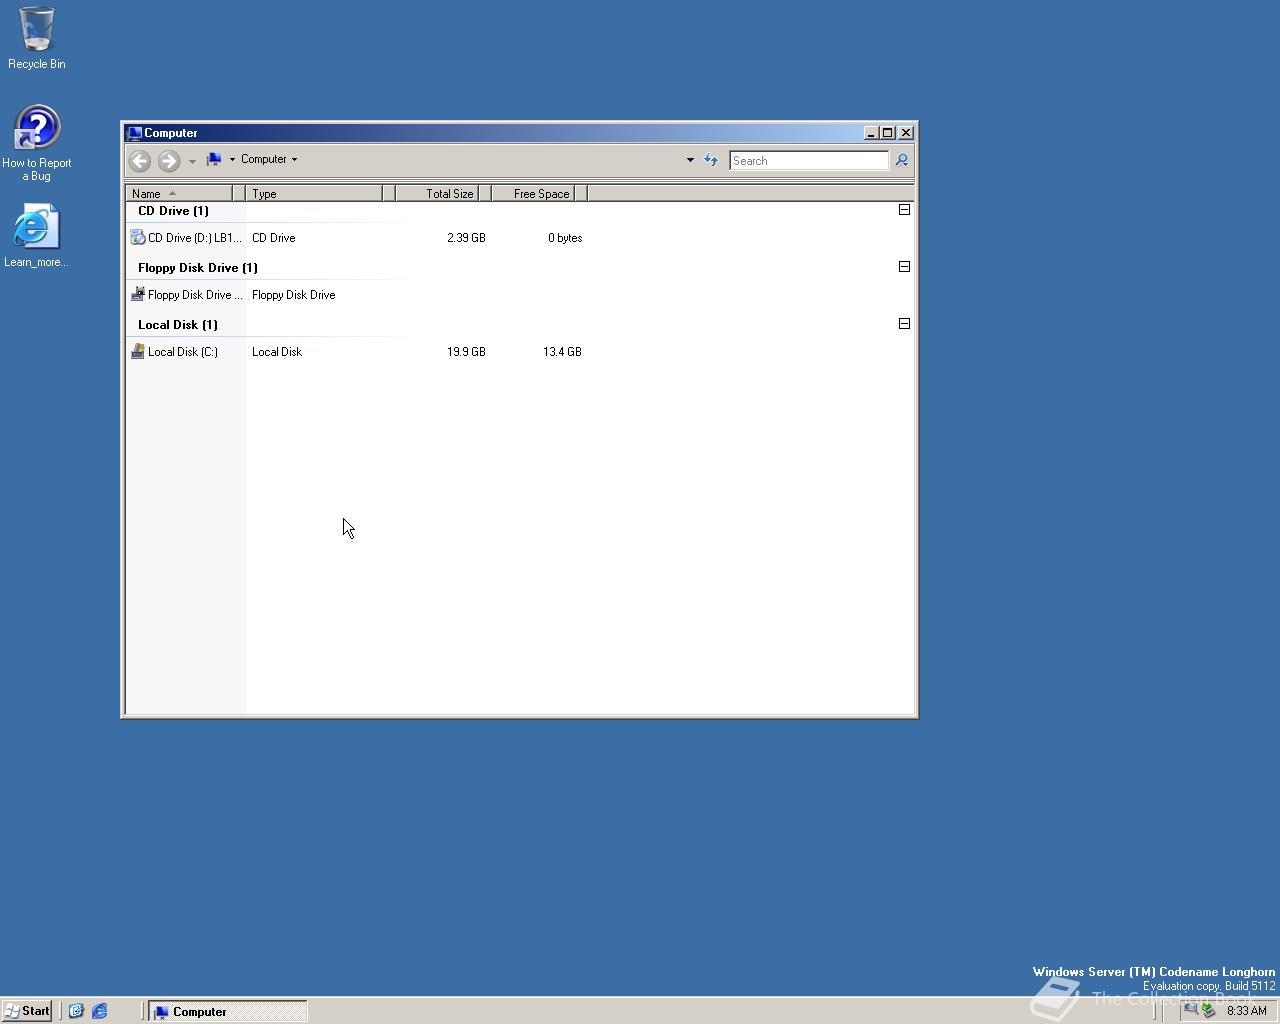
Task: Select the Local Disk (1) group header
Action: pyautogui.click(x=178, y=325)
